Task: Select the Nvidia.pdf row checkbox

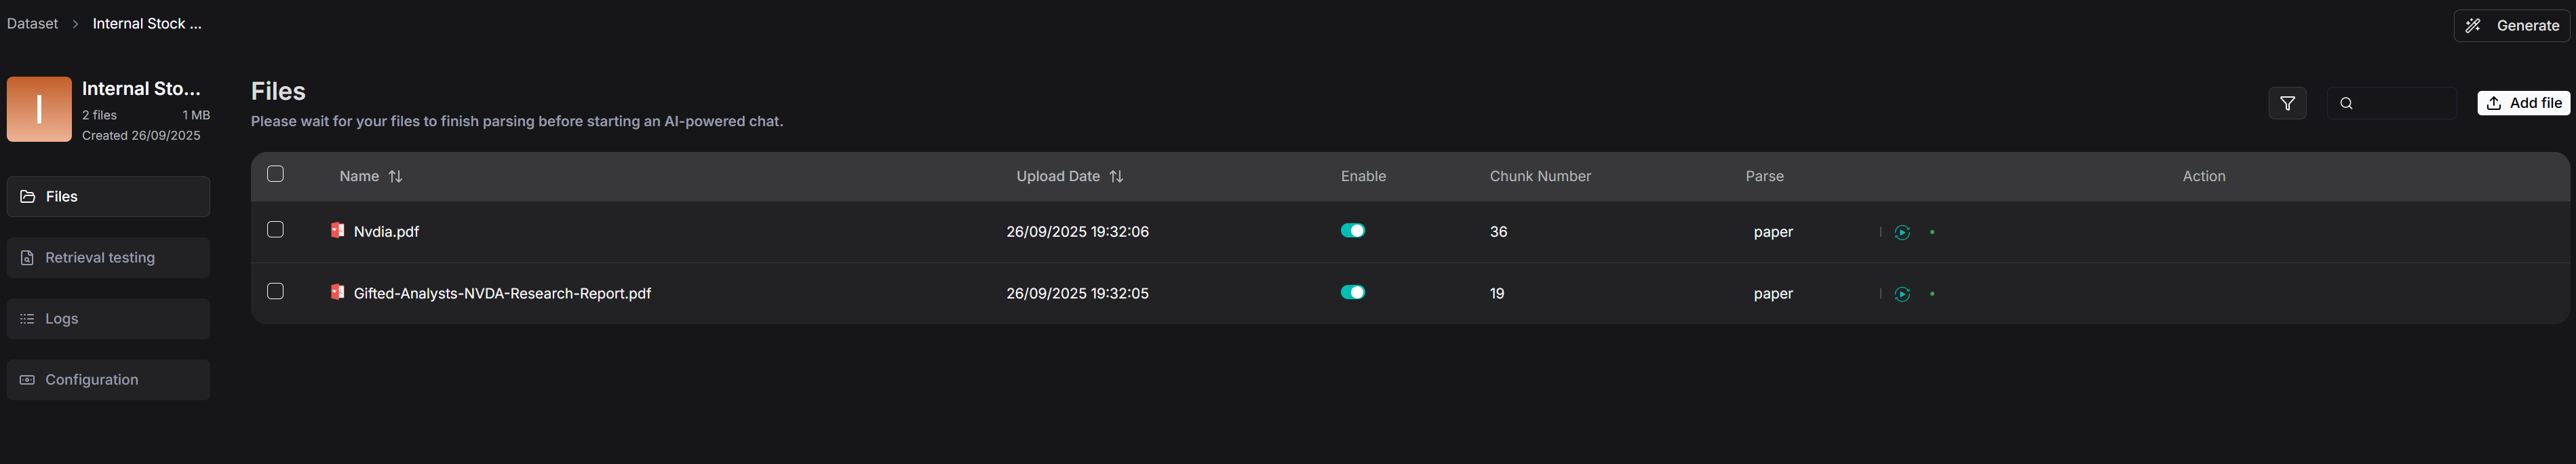Action: click(x=275, y=230)
